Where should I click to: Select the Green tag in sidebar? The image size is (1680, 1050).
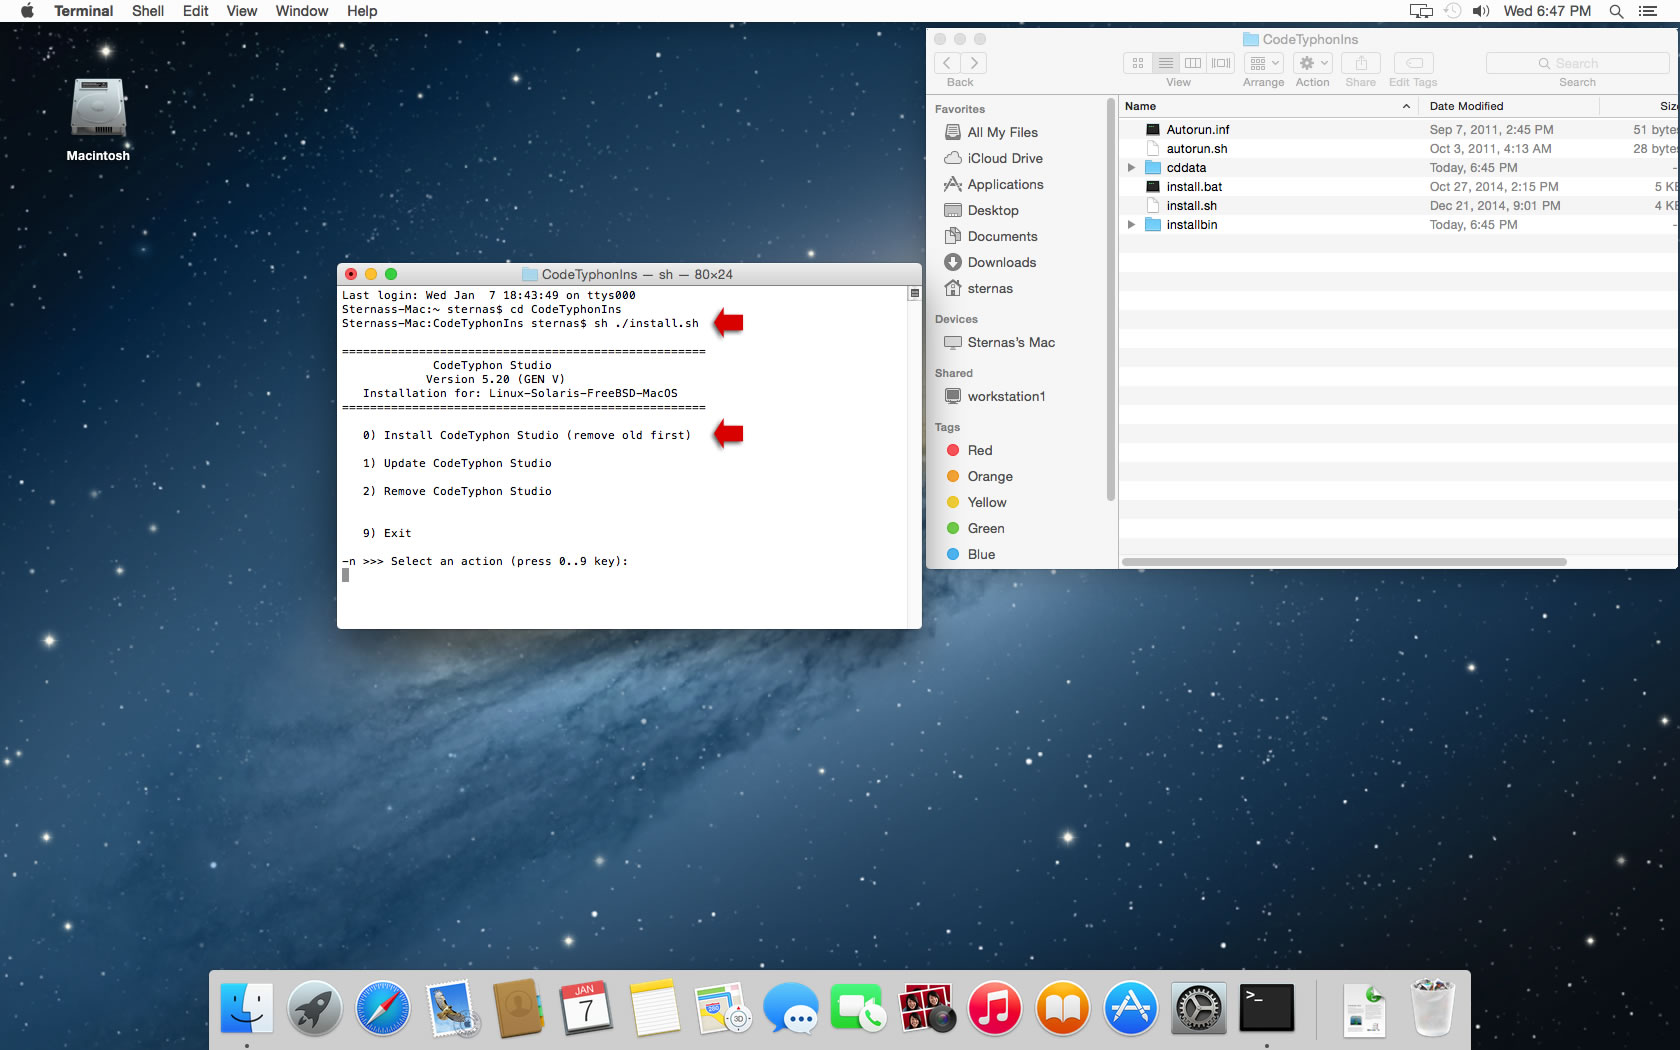986,528
